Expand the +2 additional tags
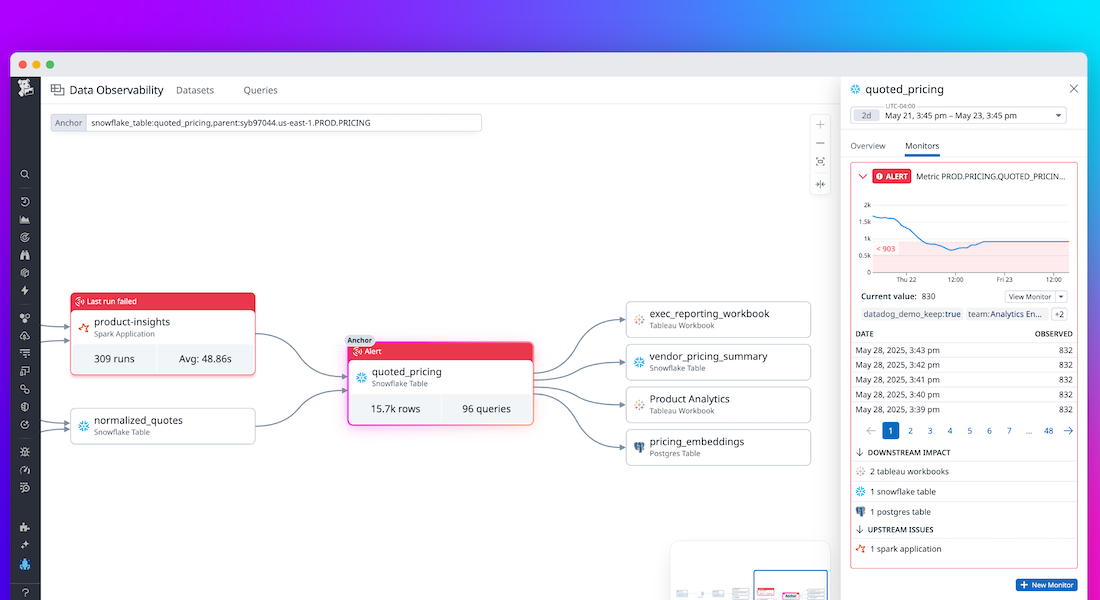1100x600 pixels. 1059,314
